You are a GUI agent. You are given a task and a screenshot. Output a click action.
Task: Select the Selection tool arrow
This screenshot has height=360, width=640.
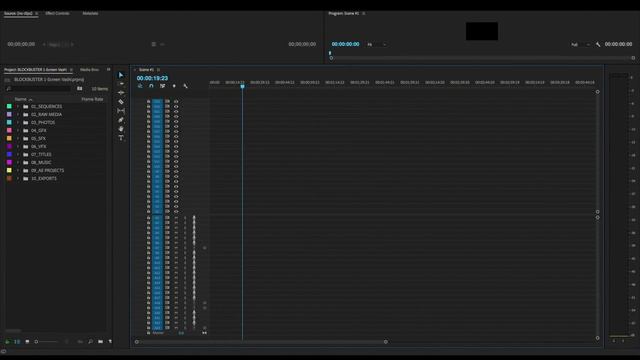tap(121, 75)
